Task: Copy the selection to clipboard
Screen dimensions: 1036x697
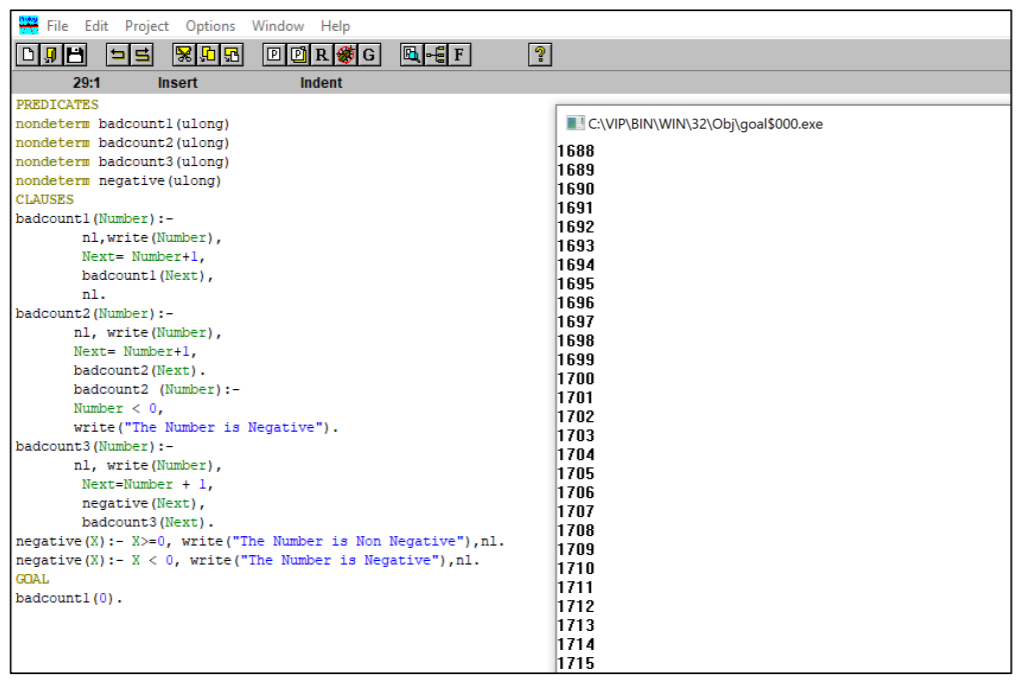Action: [208, 54]
